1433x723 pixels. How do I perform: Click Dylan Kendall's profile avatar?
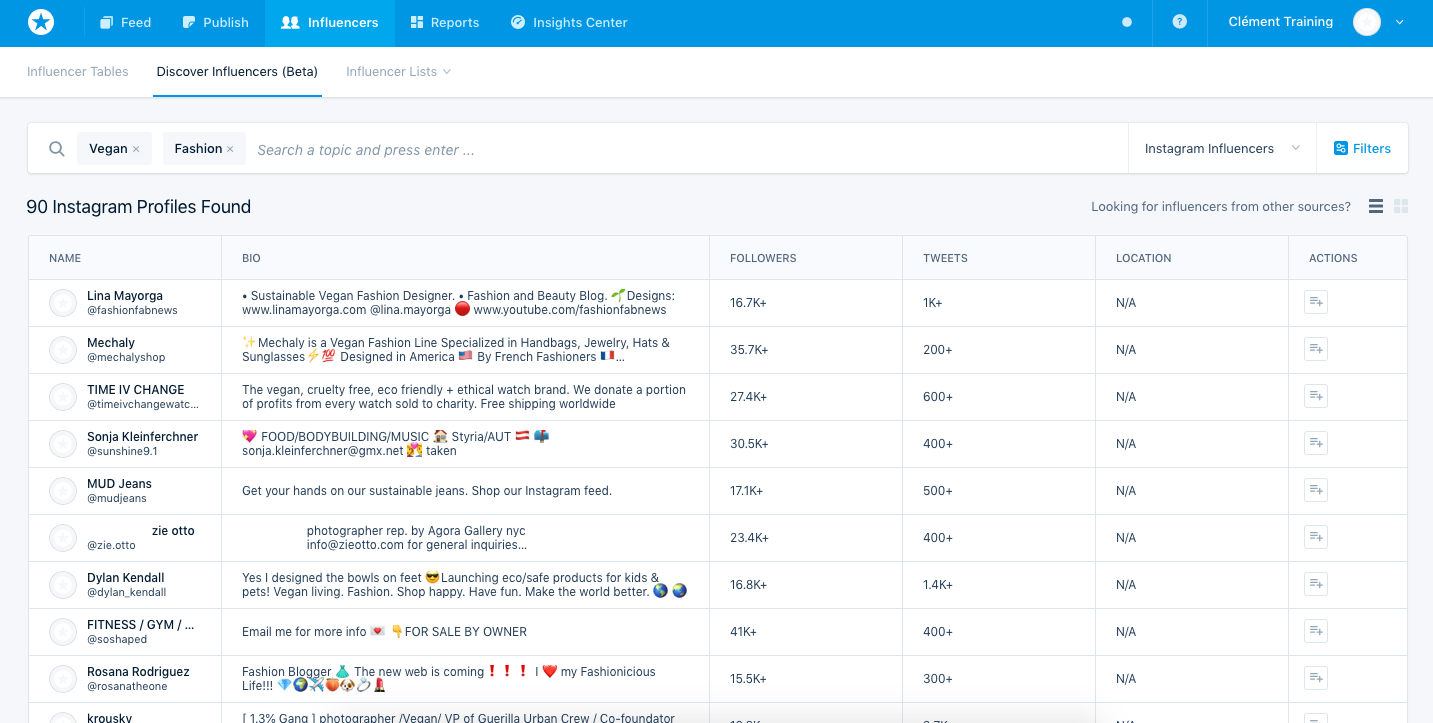[x=63, y=585]
